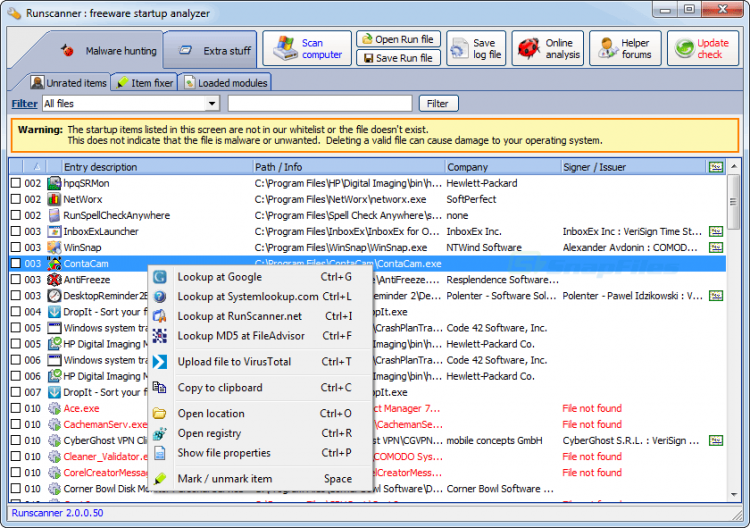Switch to the Extra stuff tab
This screenshot has width=750, height=528.
pyautogui.click(x=210, y=51)
